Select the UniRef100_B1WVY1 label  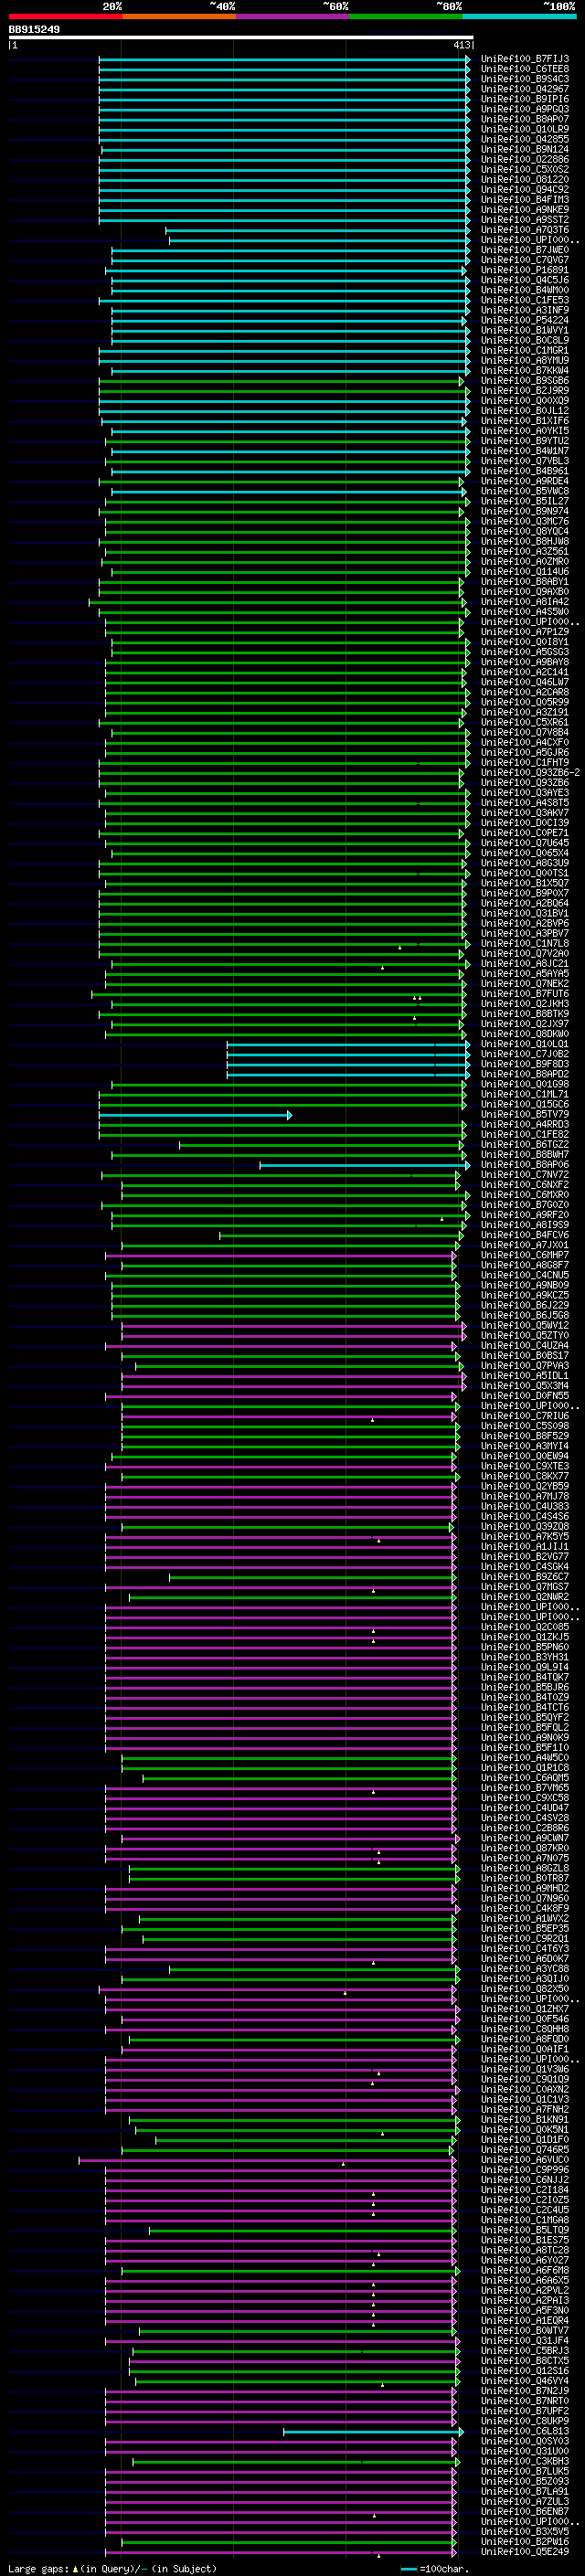click(525, 330)
